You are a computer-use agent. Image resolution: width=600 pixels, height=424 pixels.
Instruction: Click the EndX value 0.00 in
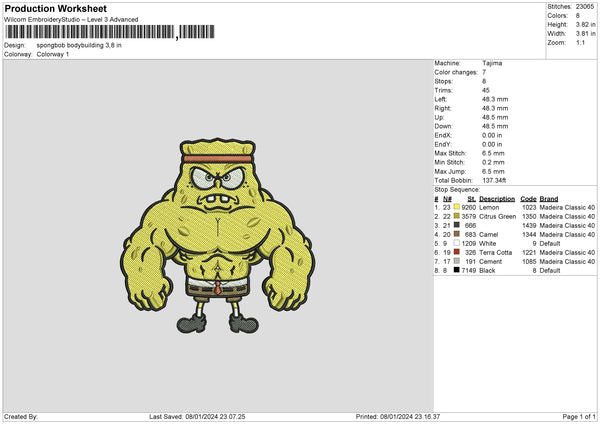(492, 135)
